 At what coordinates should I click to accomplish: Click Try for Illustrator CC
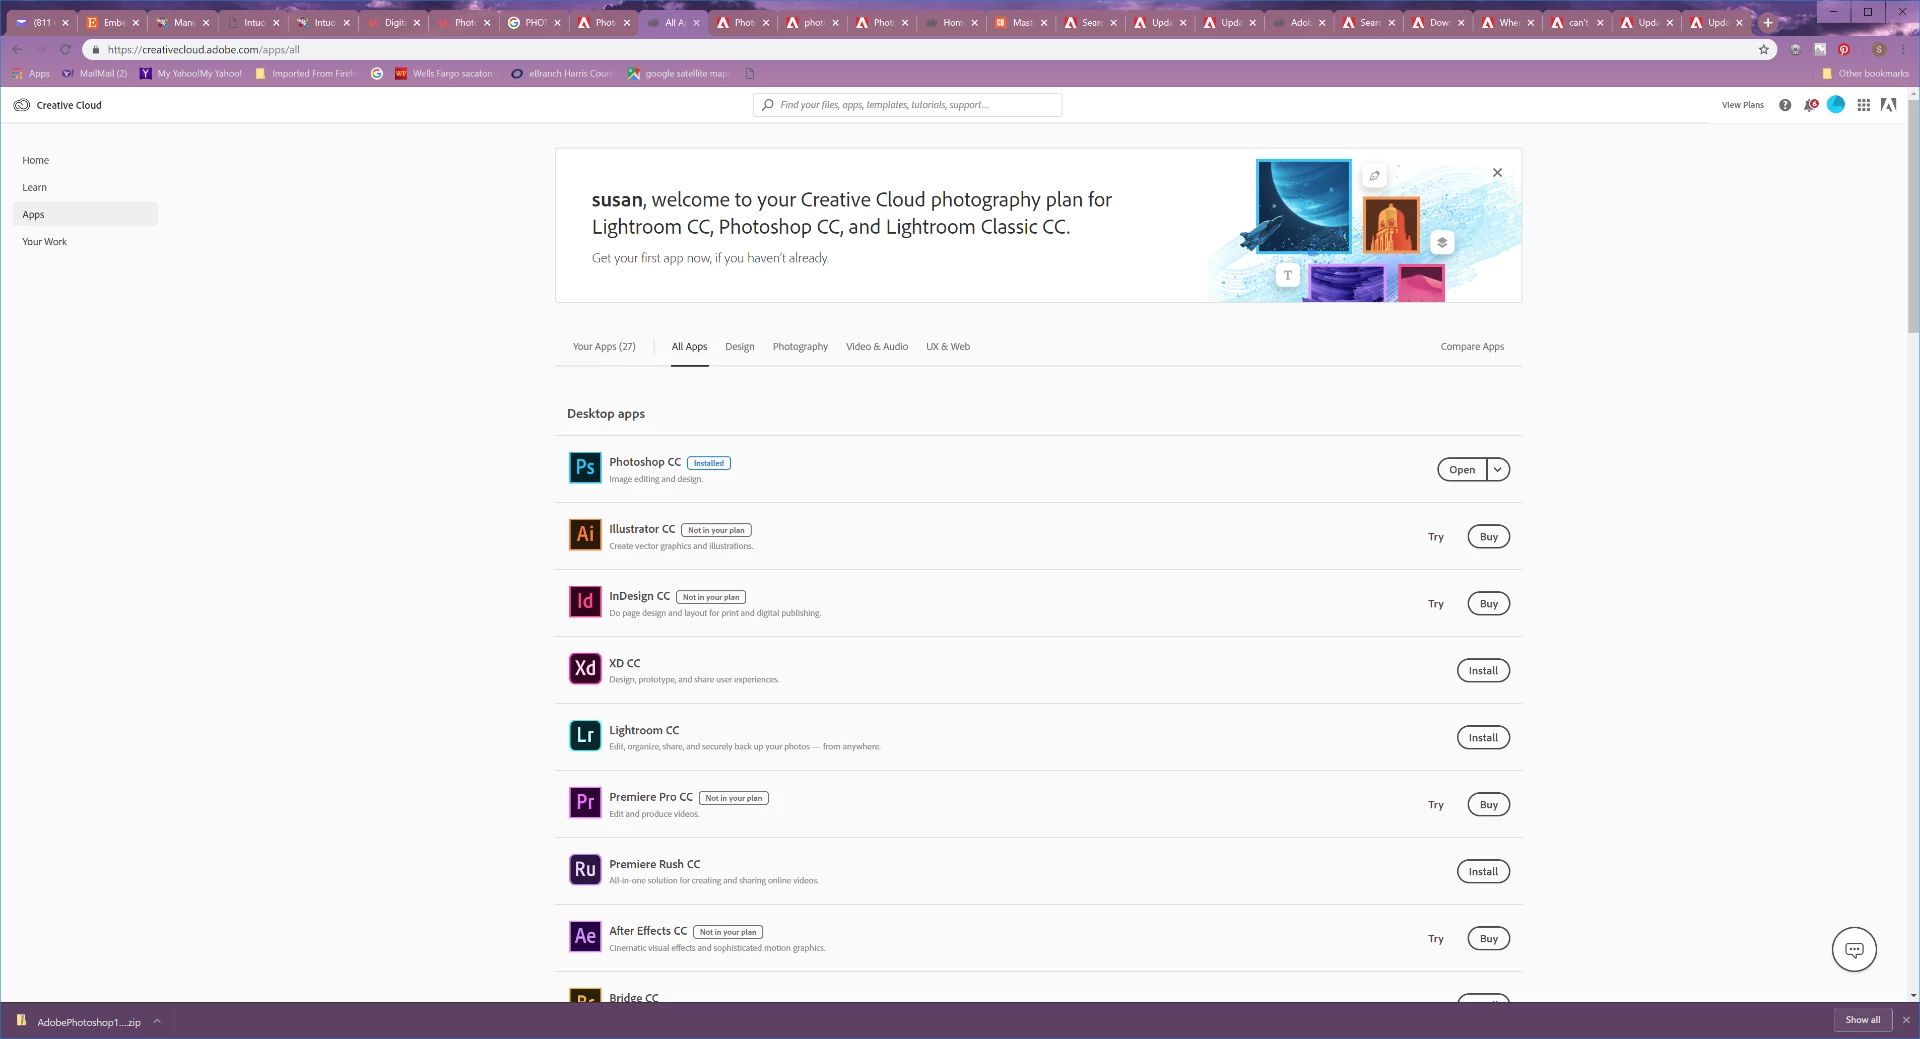pyautogui.click(x=1436, y=537)
